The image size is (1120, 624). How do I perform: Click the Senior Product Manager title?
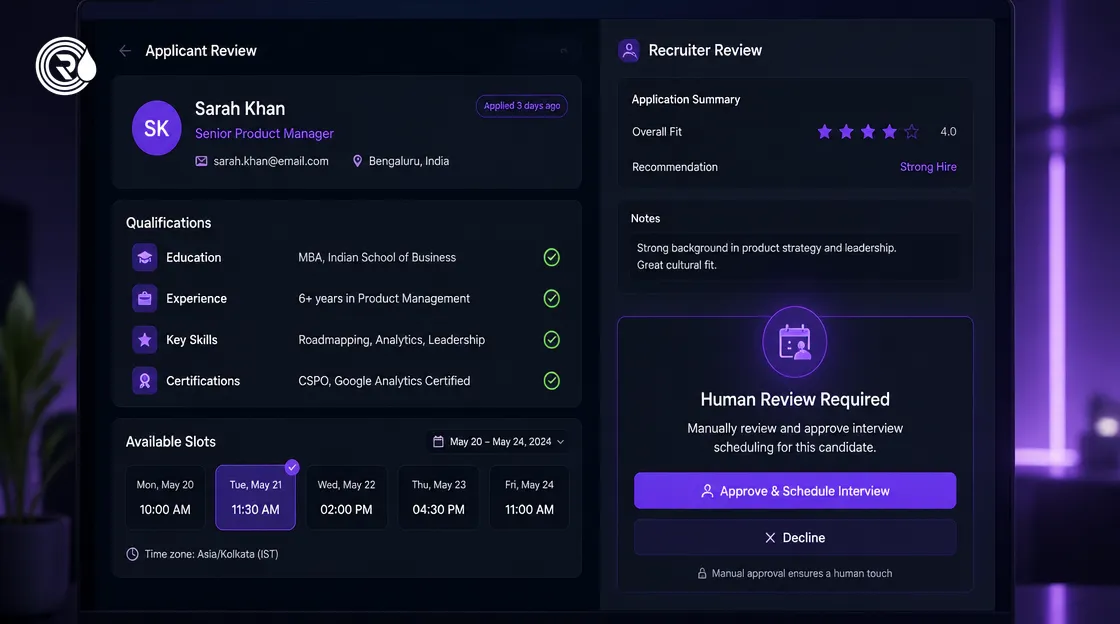264,134
